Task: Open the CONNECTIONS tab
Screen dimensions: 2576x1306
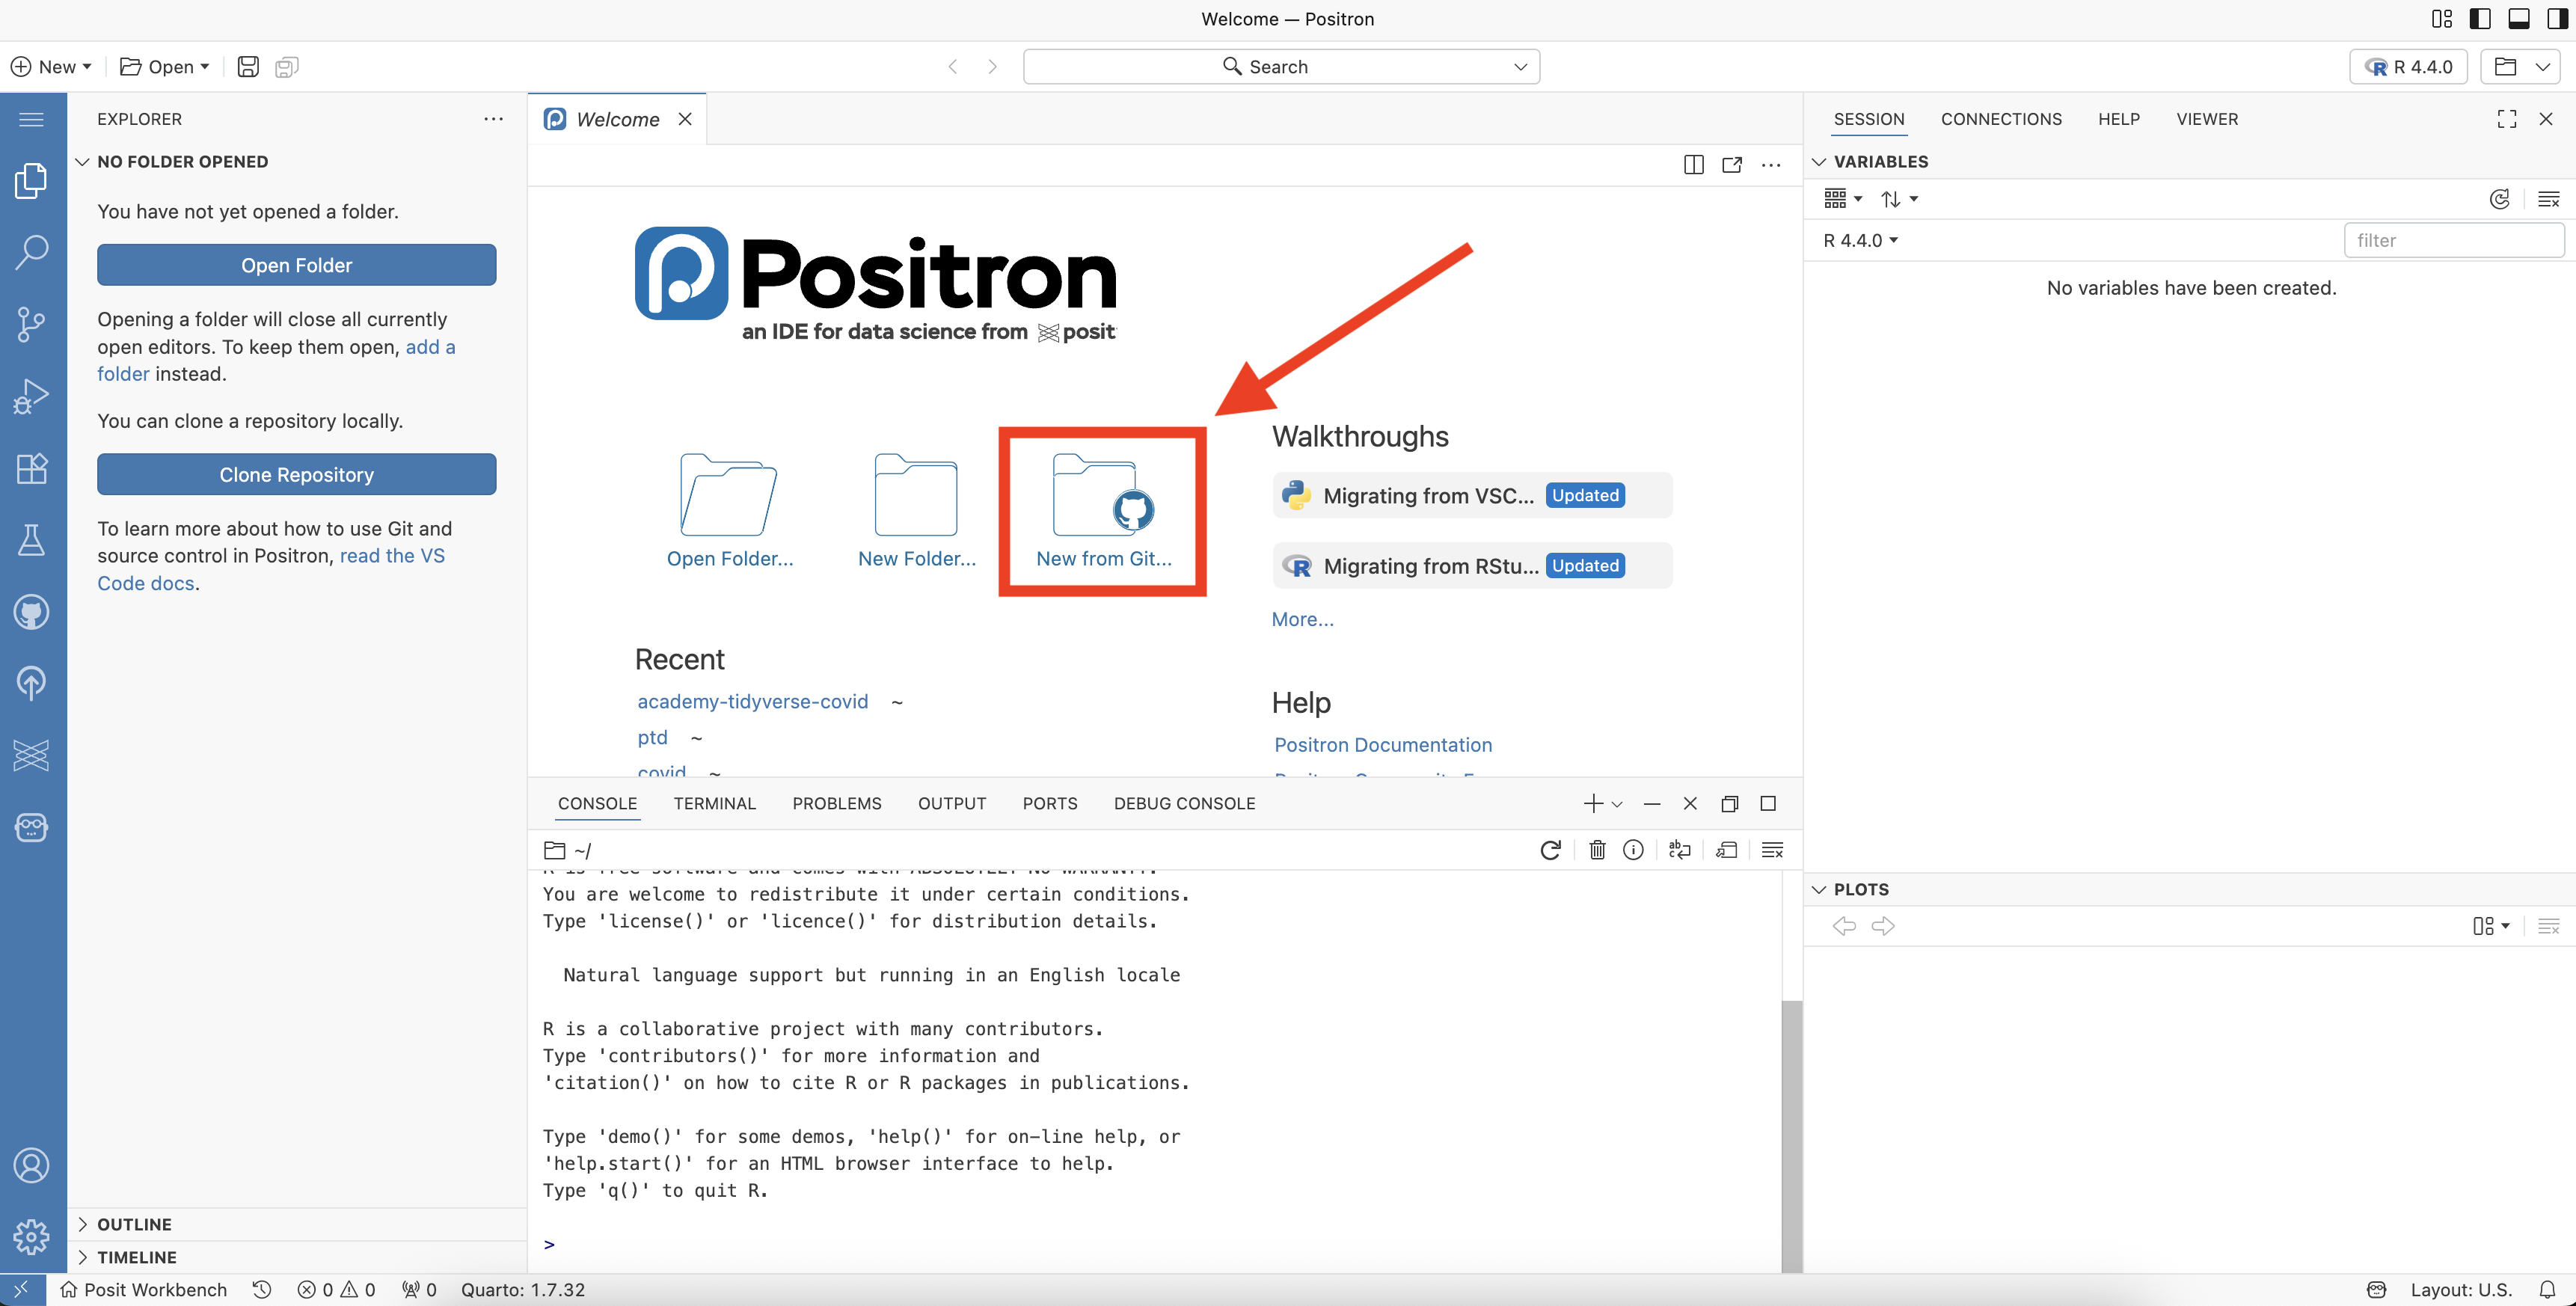Action: [x=2001, y=119]
